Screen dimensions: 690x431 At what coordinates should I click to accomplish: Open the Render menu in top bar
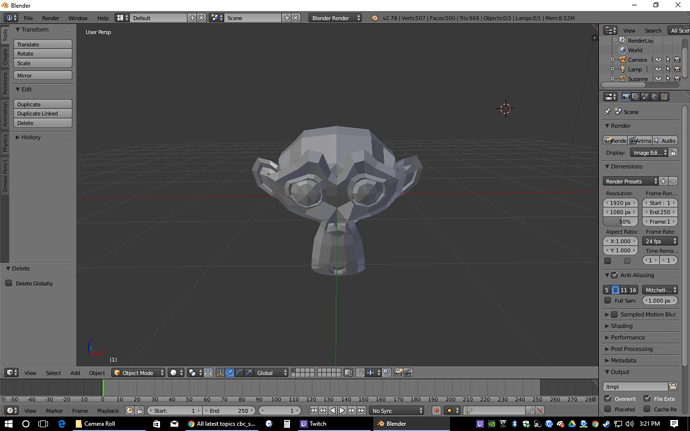[50, 18]
